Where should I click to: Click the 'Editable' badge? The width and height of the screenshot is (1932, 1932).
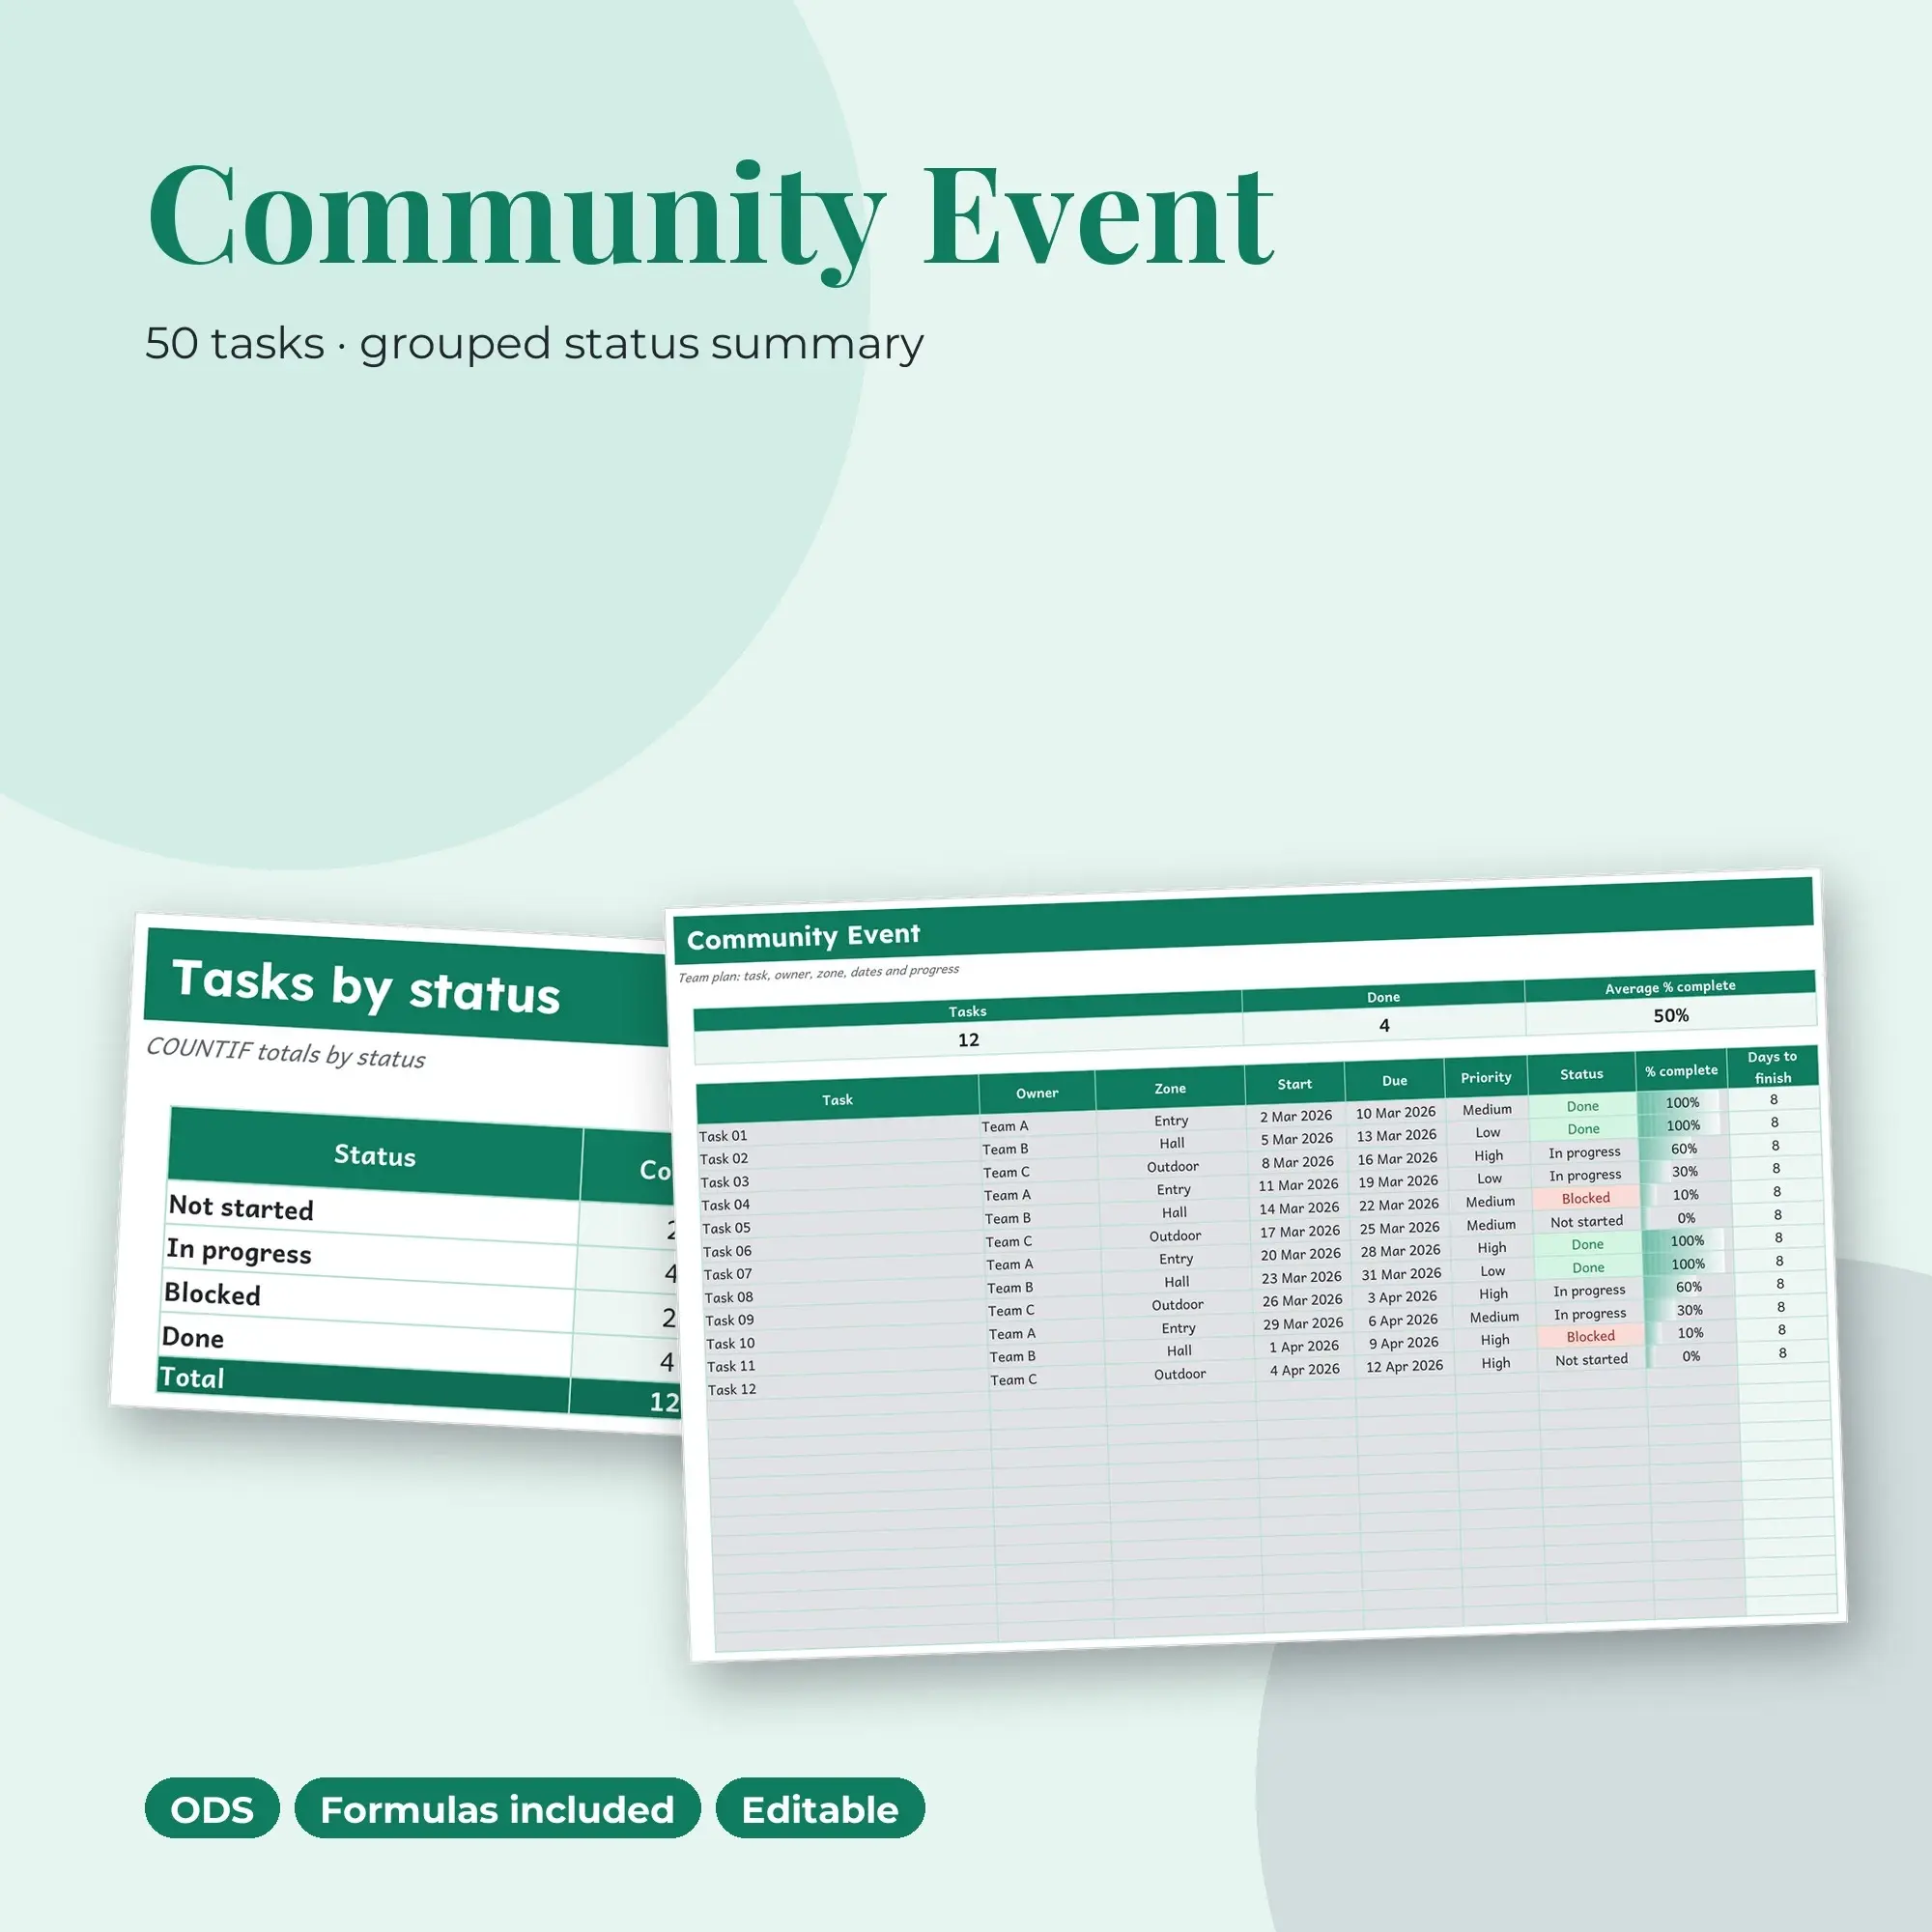(820, 1809)
